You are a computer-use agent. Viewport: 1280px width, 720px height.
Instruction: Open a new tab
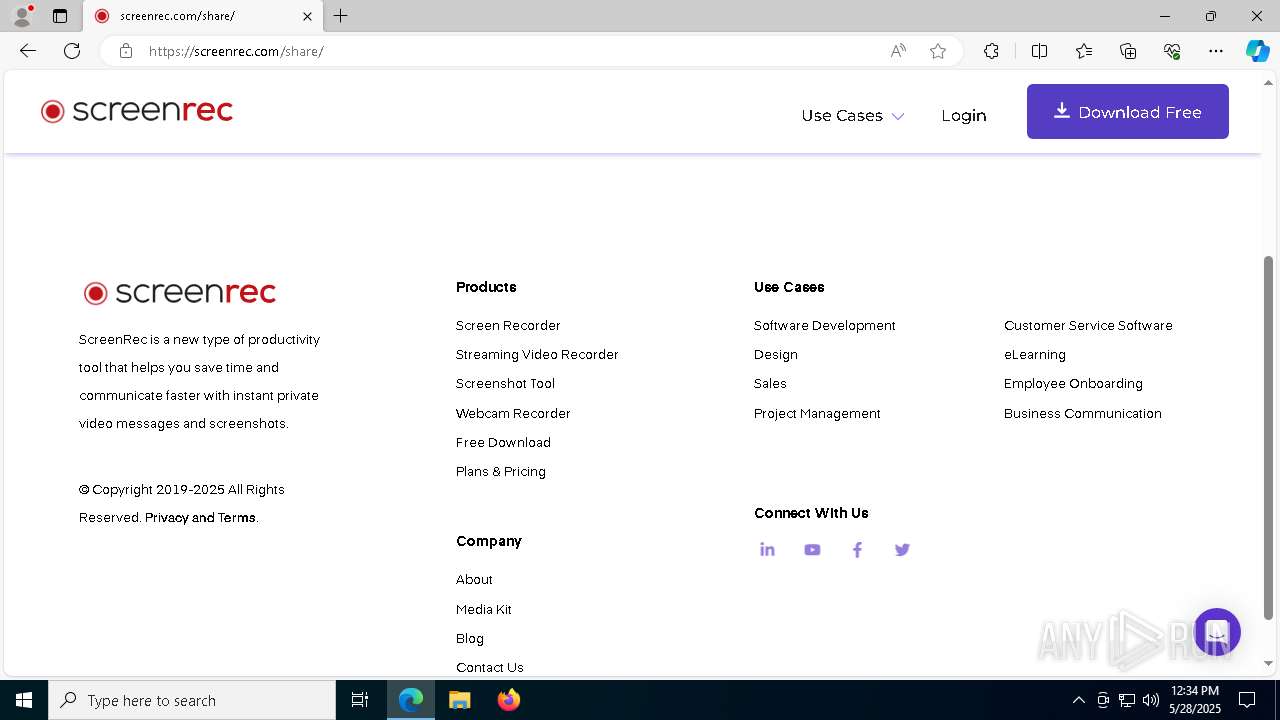click(x=341, y=16)
